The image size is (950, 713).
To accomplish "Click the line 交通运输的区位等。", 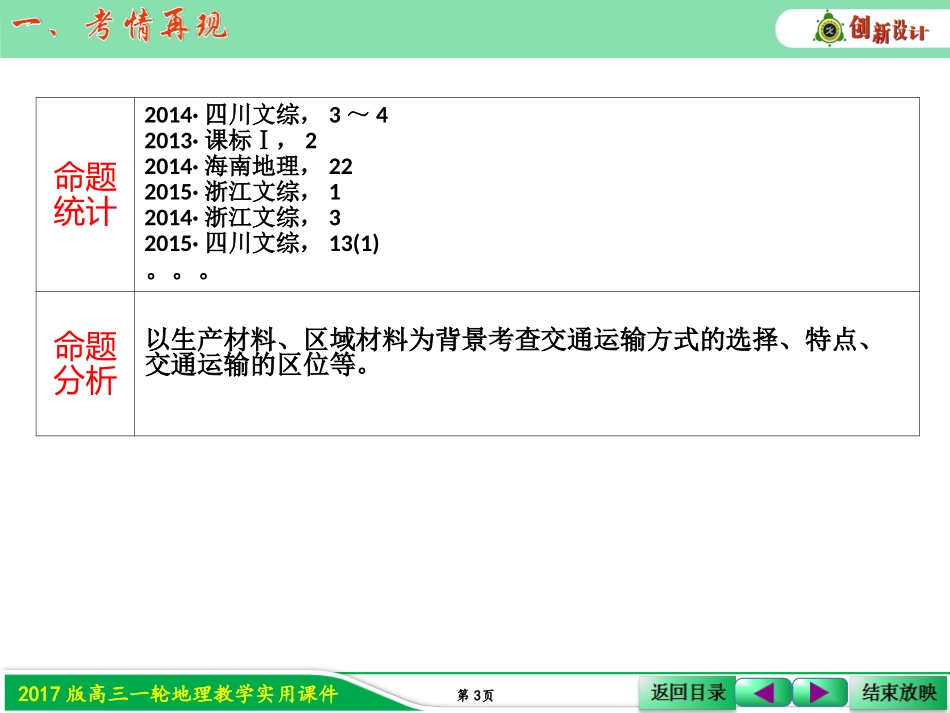I will pyautogui.click(x=257, y=365).
